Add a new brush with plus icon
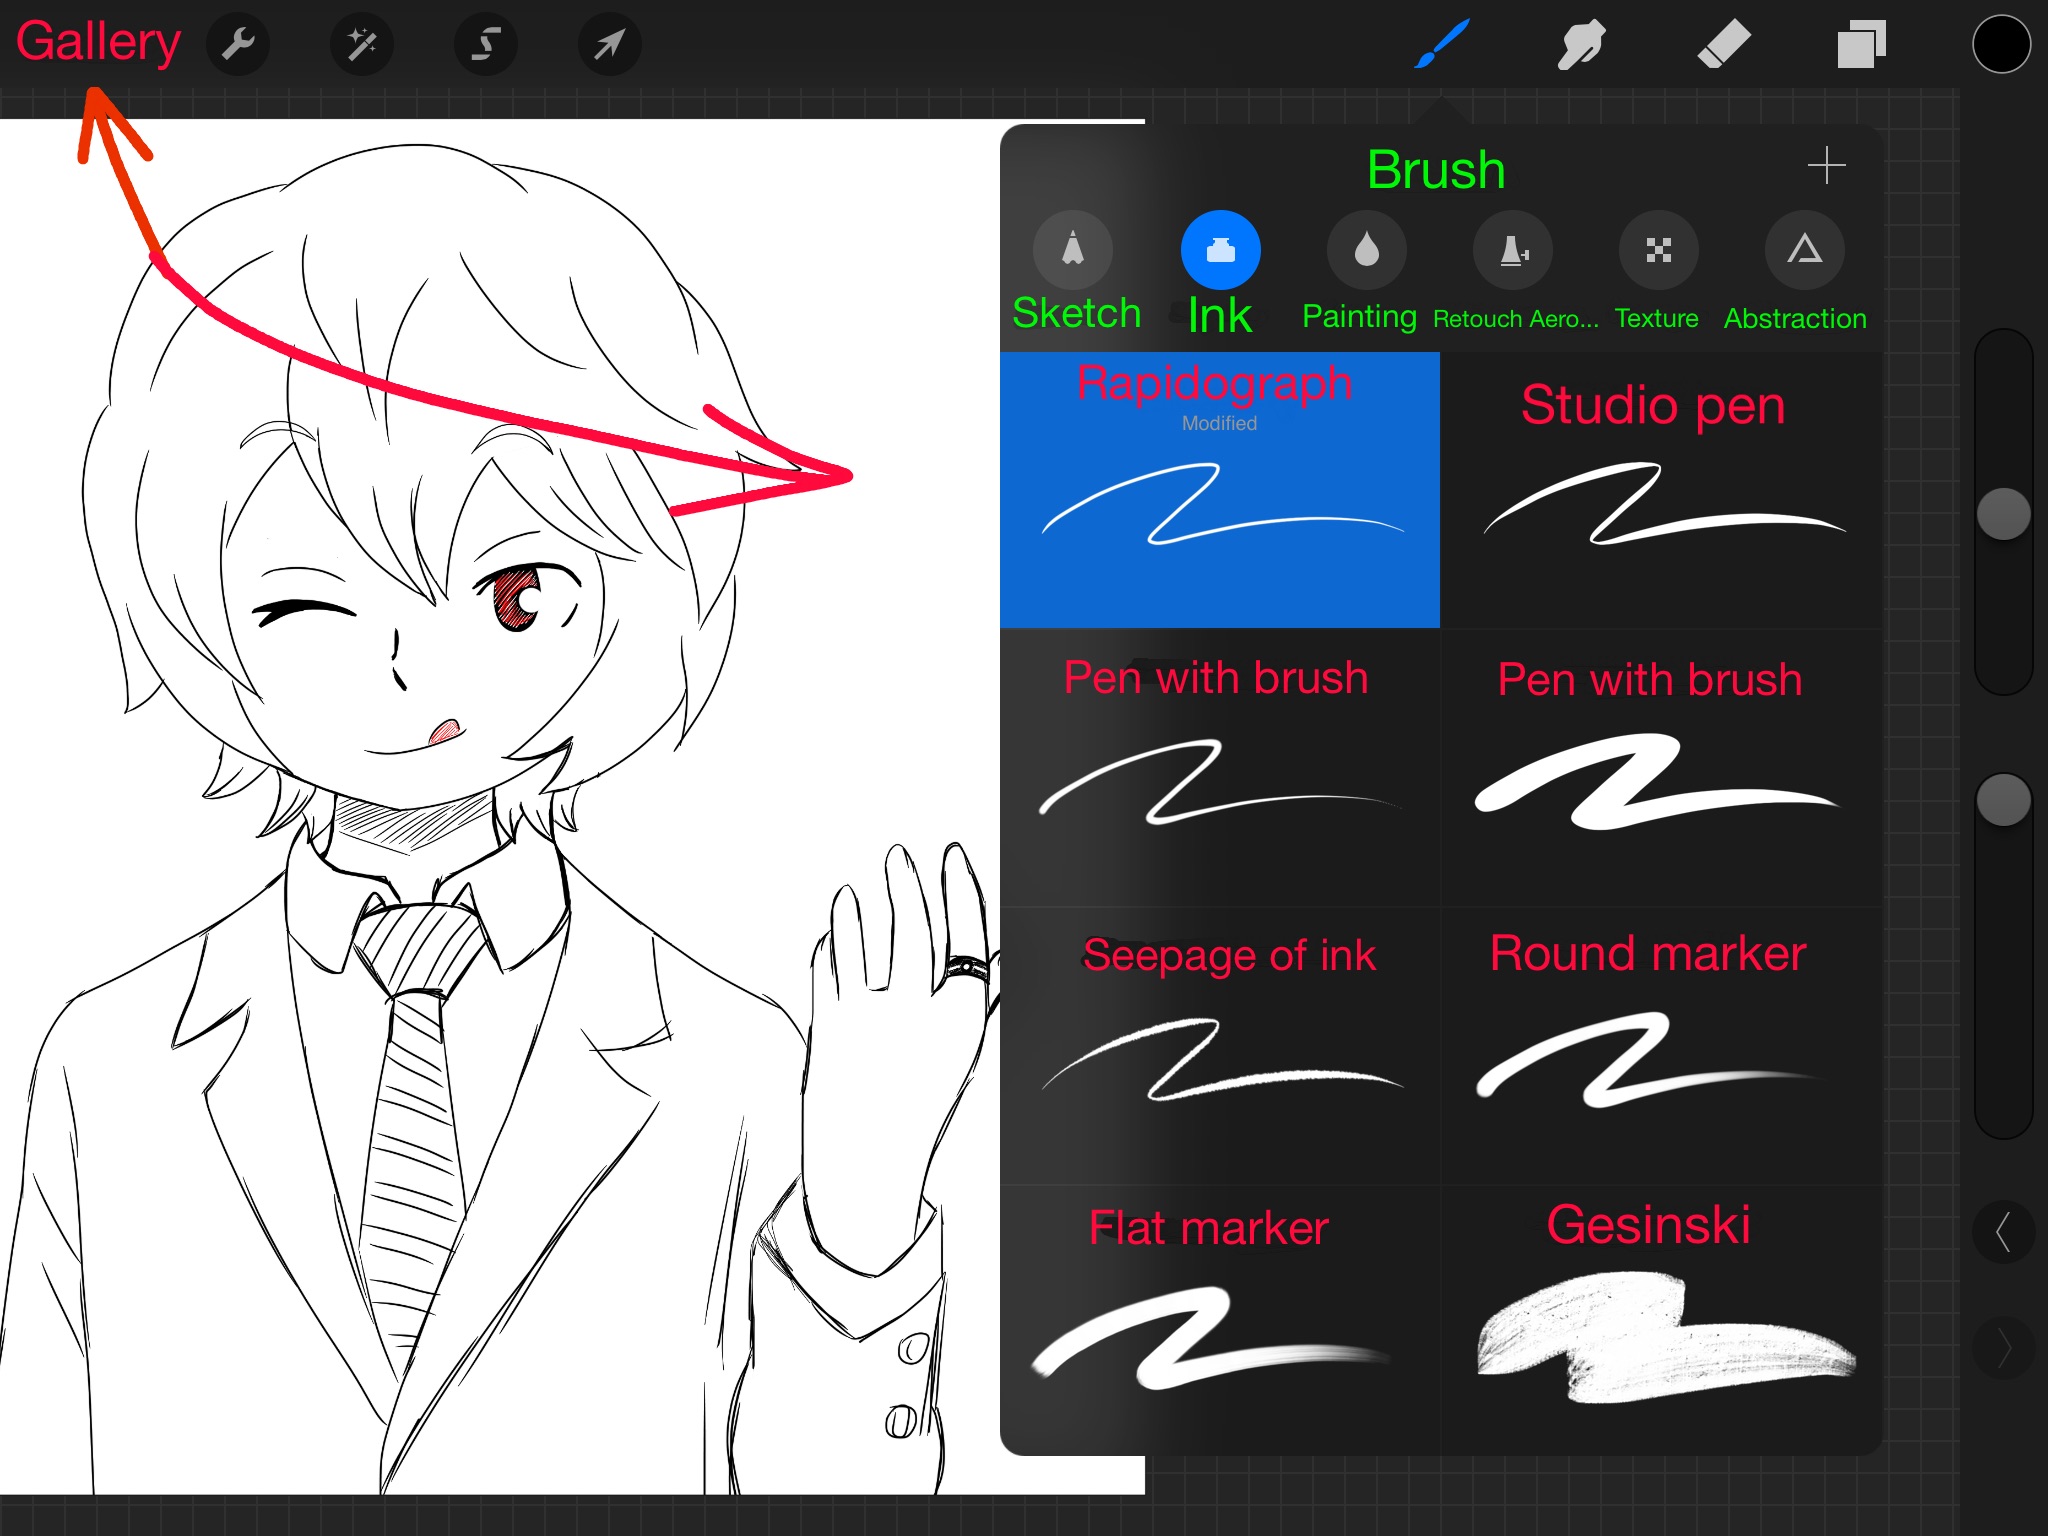Viewport: 2048px width, 1536px height. pyautogui.click(x=1826, y=166)
